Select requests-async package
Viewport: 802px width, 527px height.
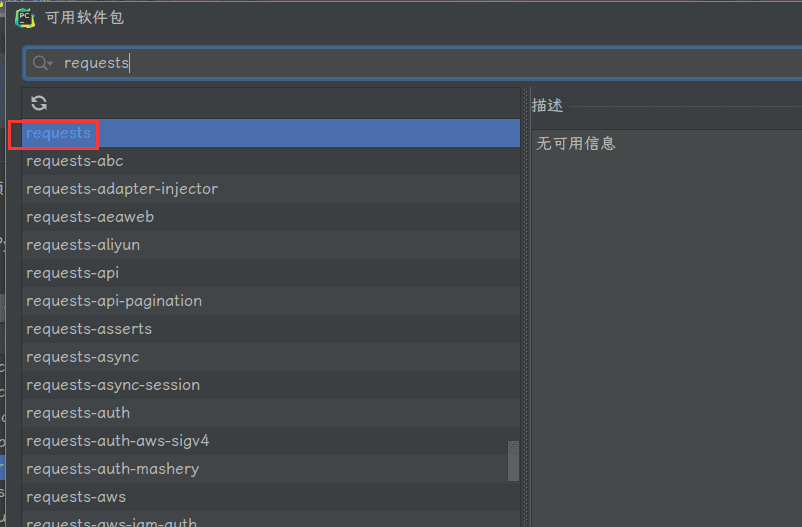click(83, 357)
